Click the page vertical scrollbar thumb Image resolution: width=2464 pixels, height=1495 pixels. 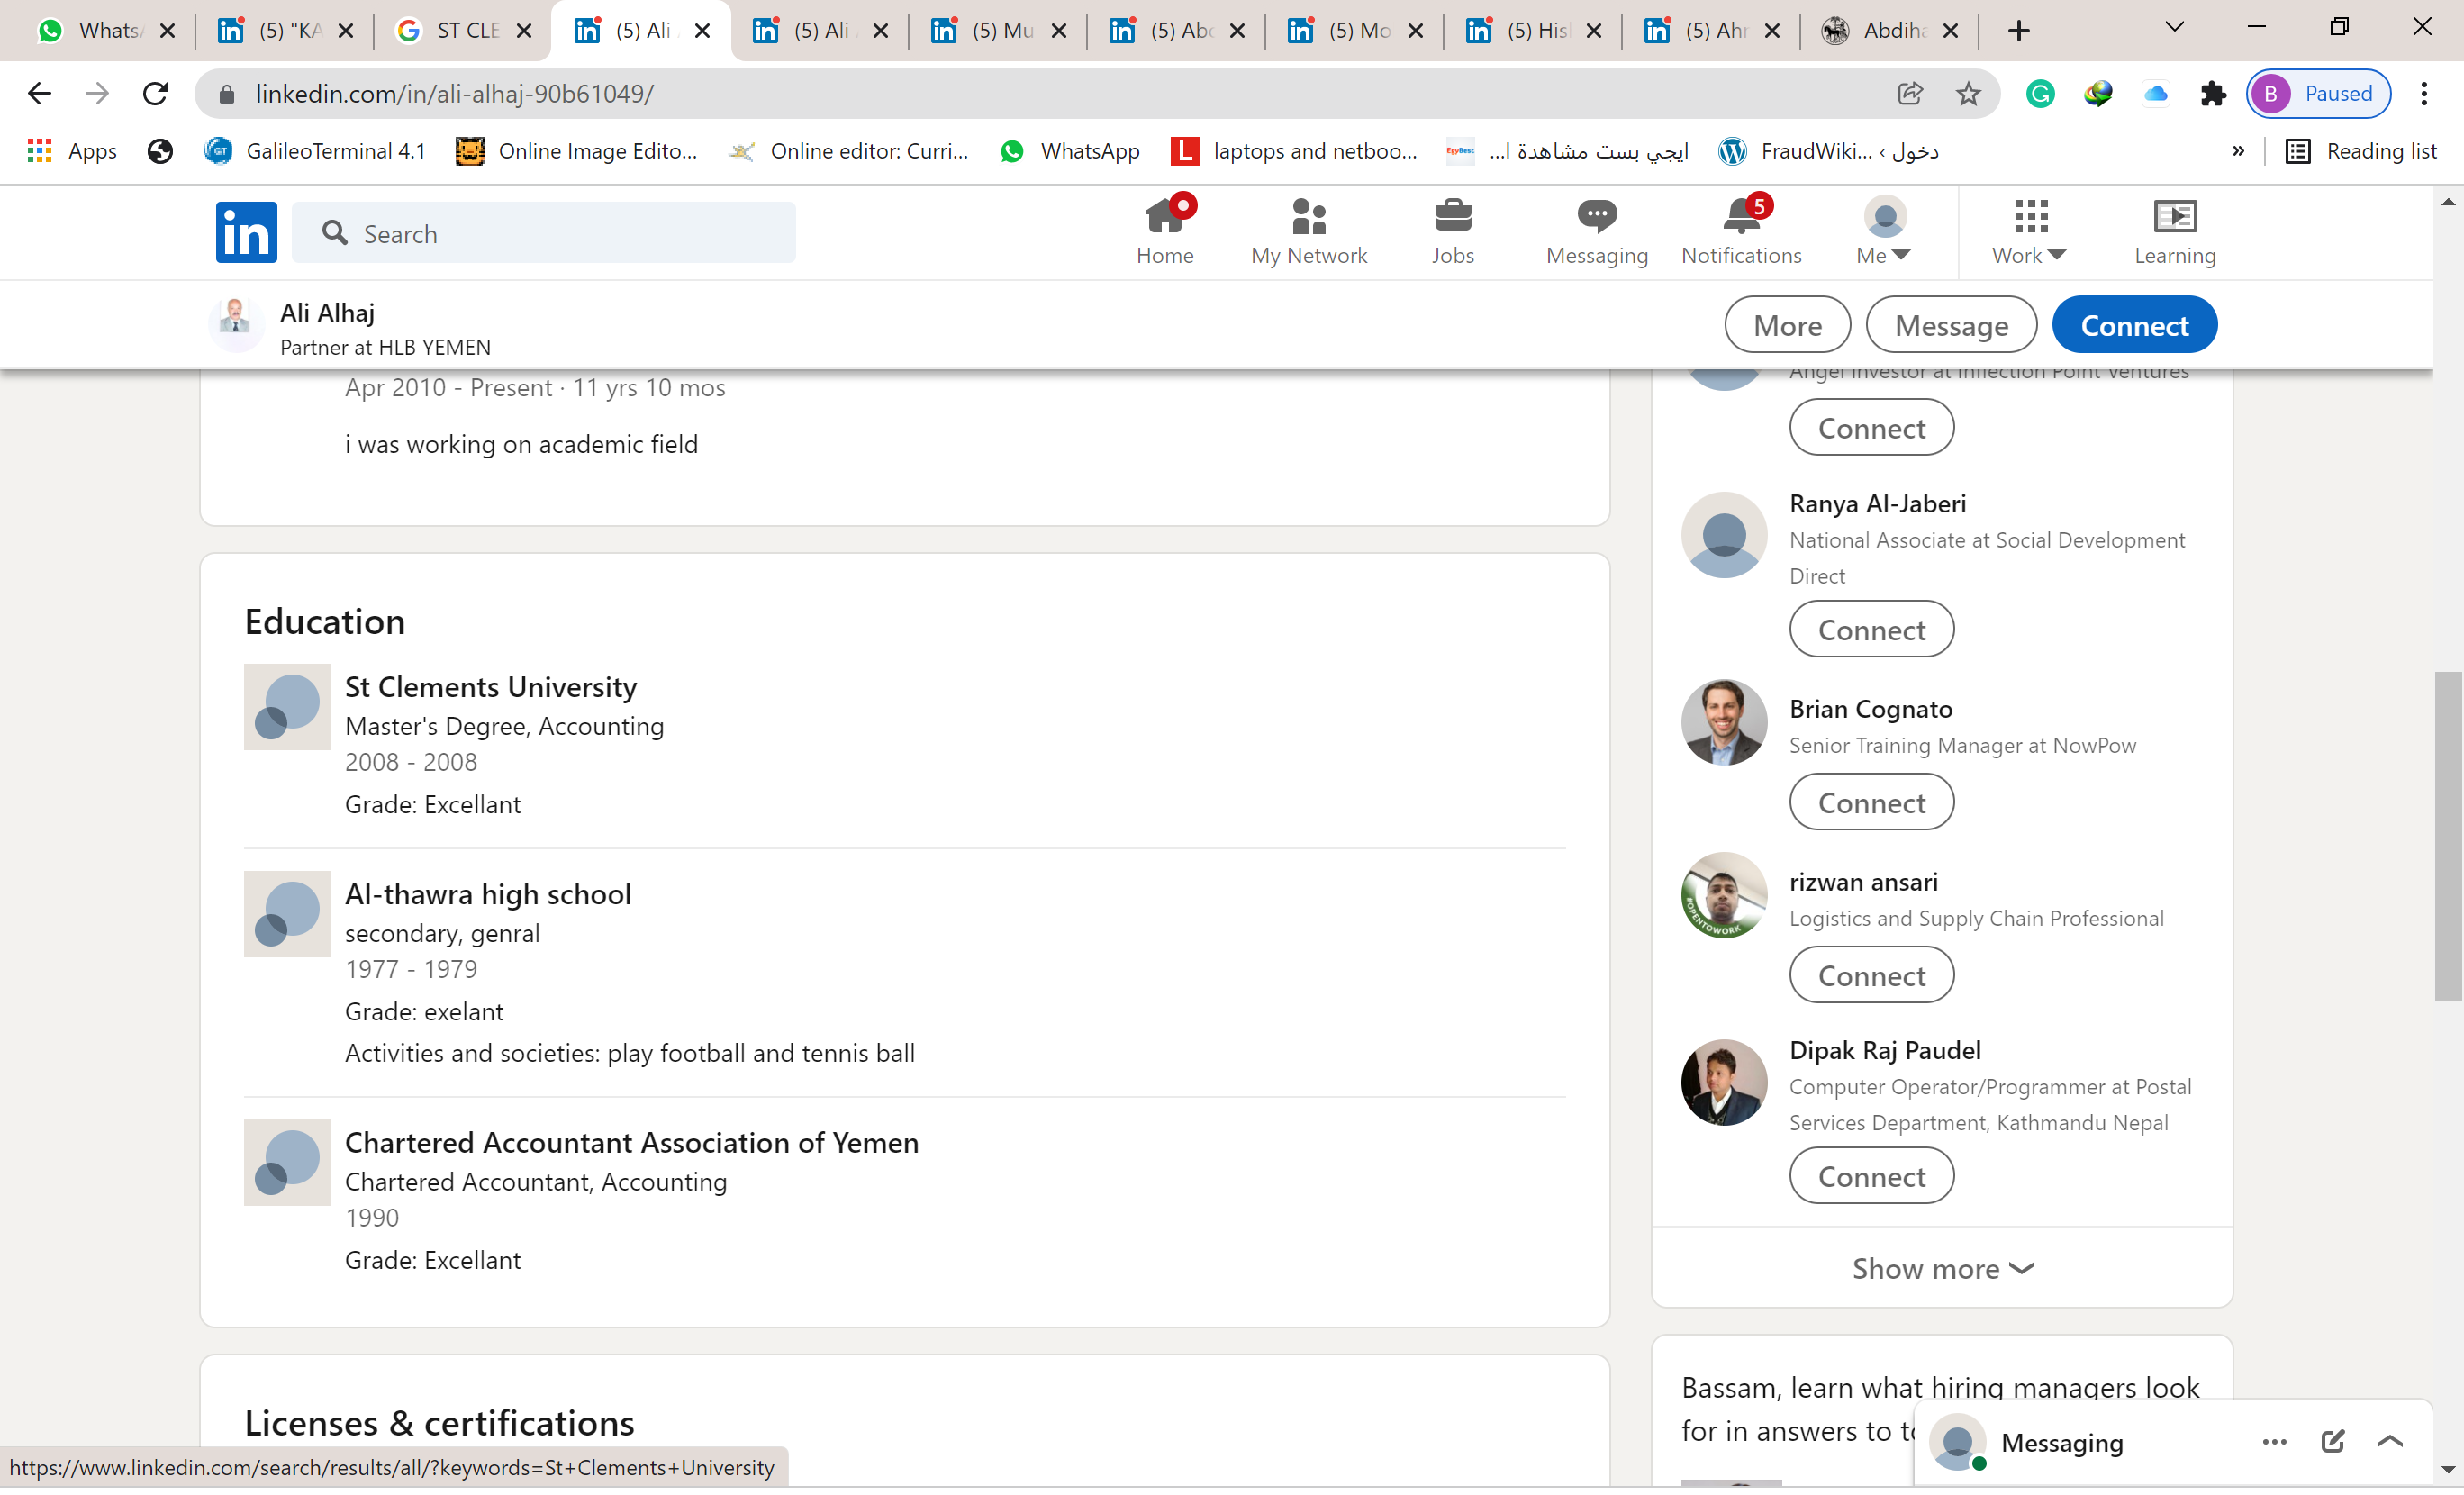tap(2447, 835)
